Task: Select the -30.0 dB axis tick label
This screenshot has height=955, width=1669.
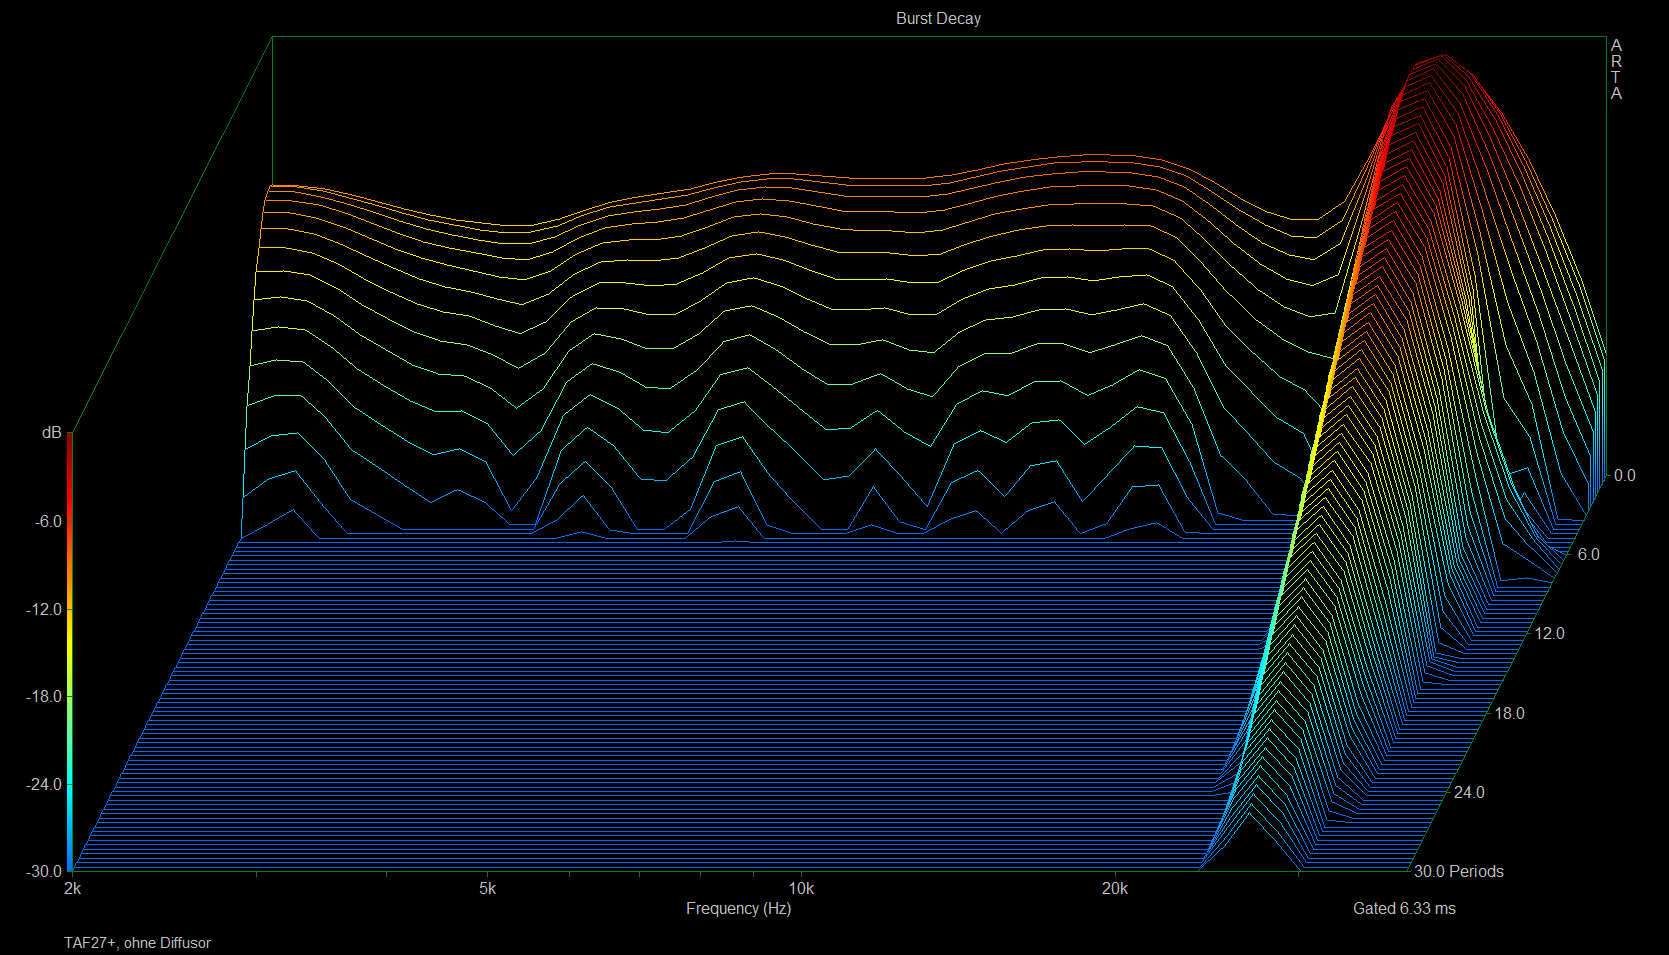Action: pyautogui.click(x=44, y=871)
